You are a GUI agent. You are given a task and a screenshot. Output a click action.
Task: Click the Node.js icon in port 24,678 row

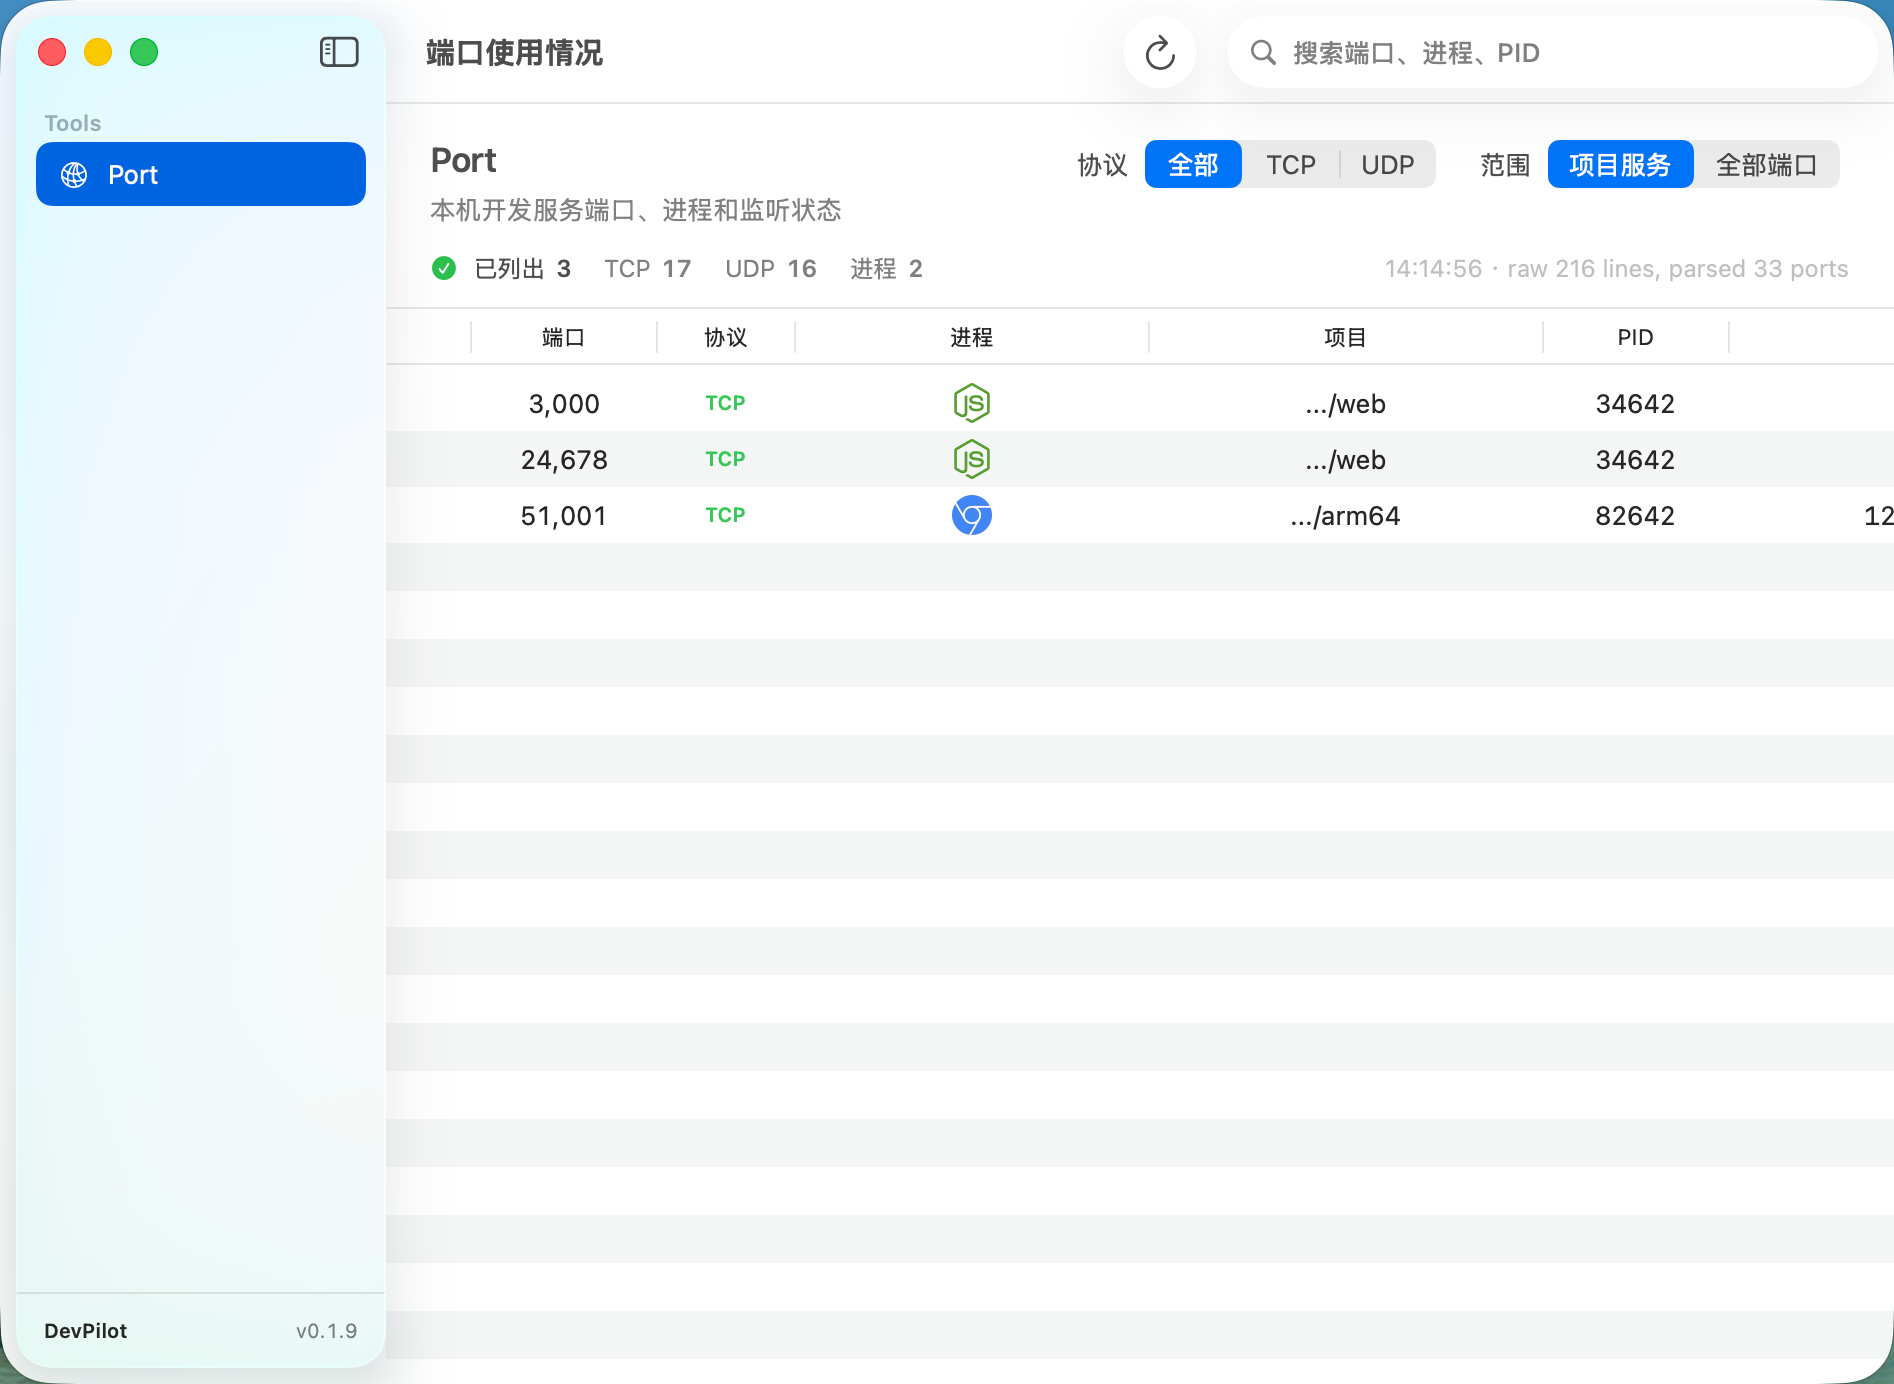pyautogui.click(x=971, y=459)
